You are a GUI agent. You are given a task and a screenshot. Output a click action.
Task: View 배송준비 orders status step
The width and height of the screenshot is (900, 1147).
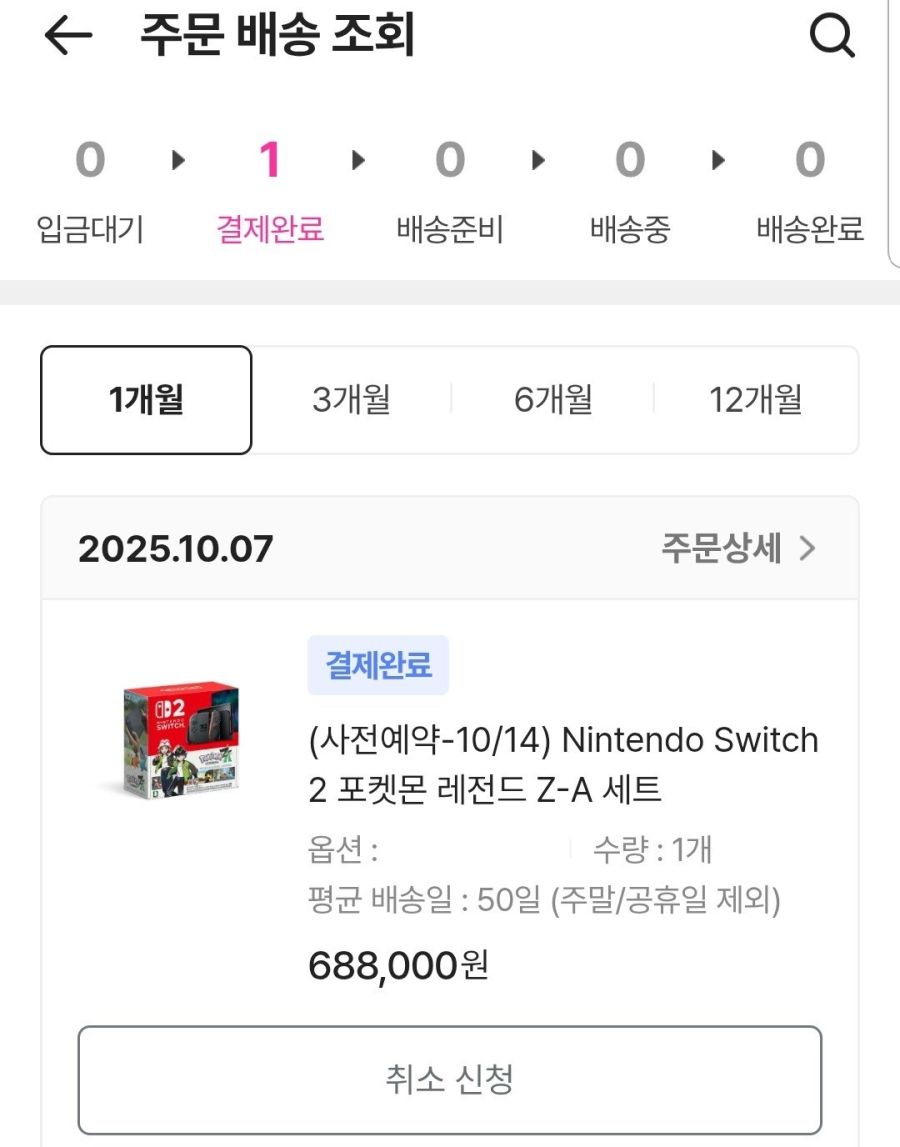point(450,190)
